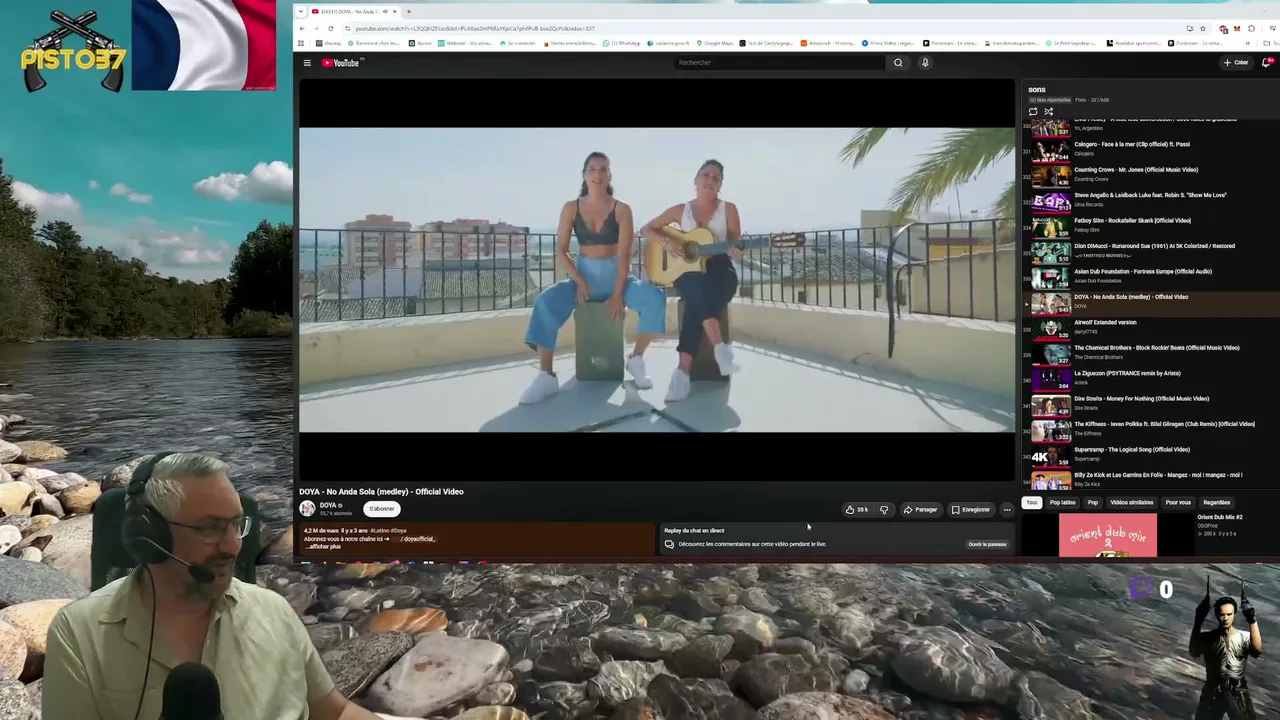Expand description with ...afficher plus
The image size is (1280, 720).
coord(322,546)
